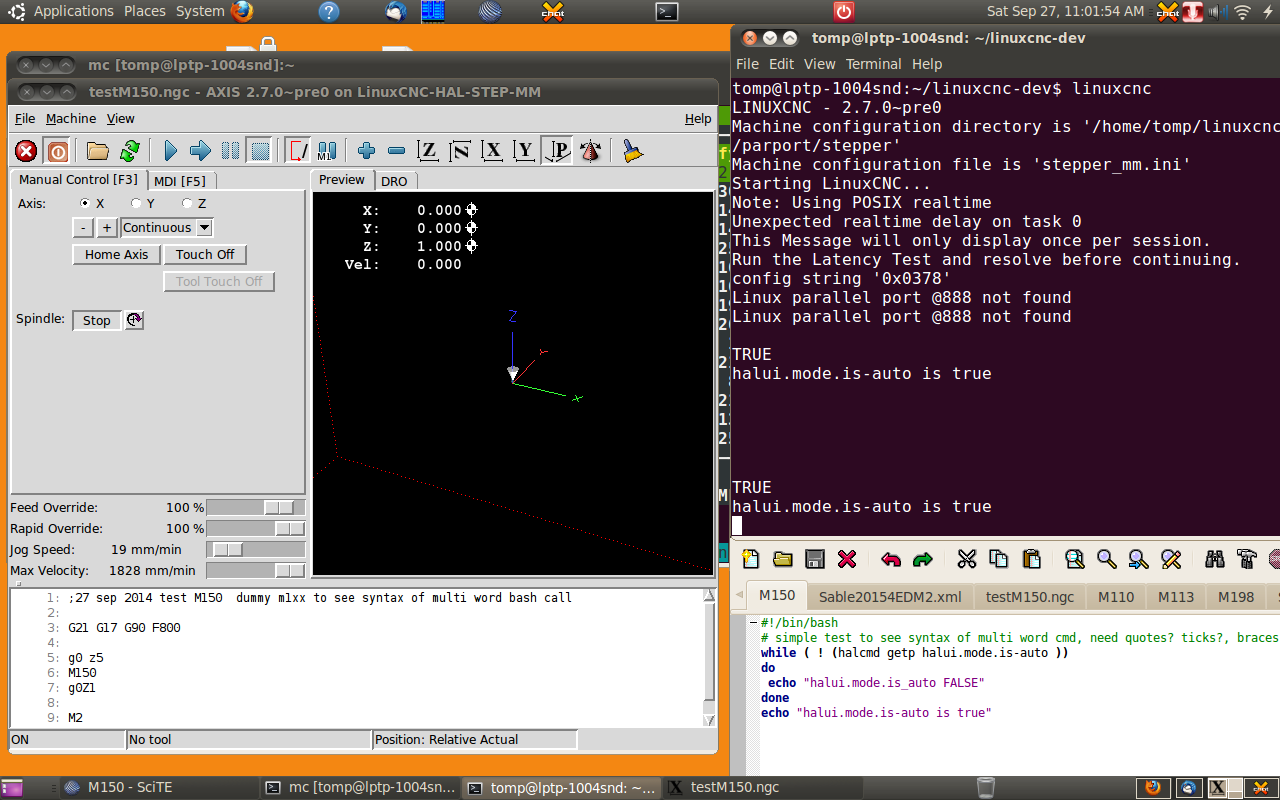Screen dimensions: 1280x800
Task: Switch to the MDI [F5] tab
Action: tap(180, 181)
